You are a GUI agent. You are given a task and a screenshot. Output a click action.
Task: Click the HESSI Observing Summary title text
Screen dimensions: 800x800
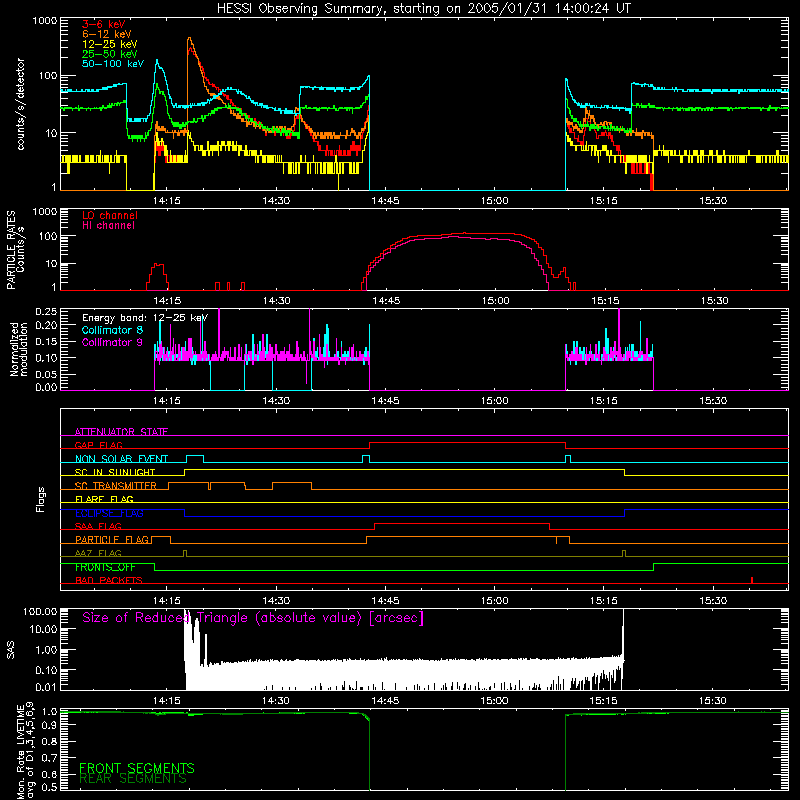pos(423,9)
